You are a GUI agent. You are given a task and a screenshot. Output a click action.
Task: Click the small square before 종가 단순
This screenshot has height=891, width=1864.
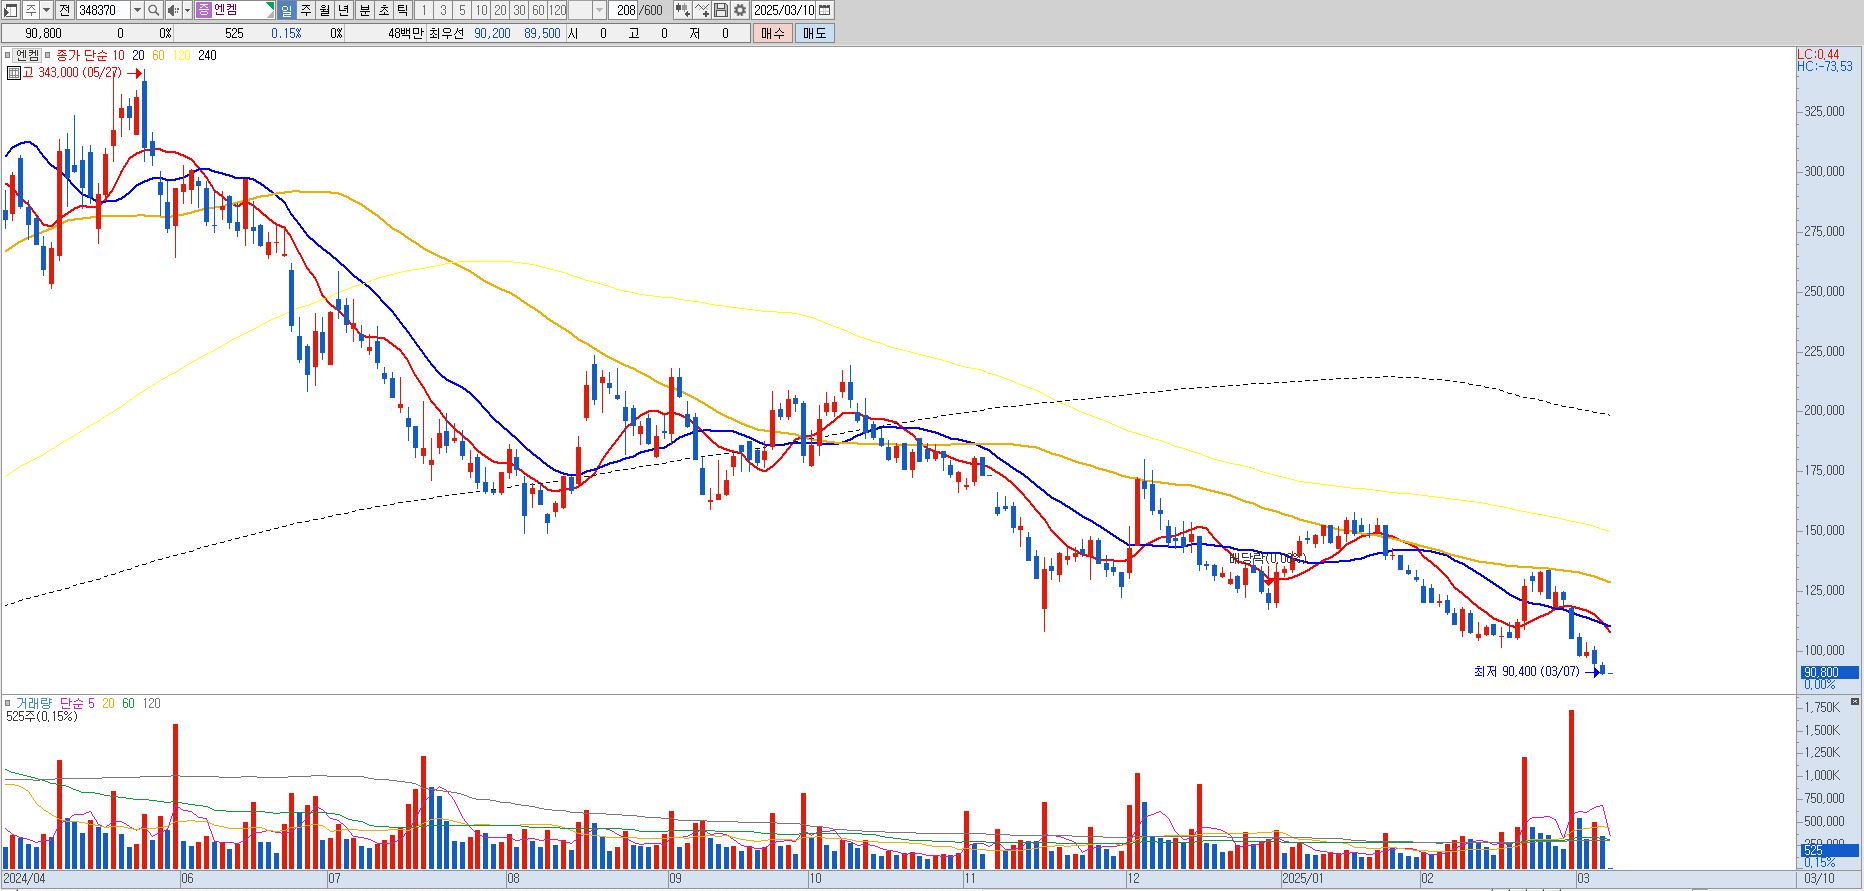[x=48, y=55]
